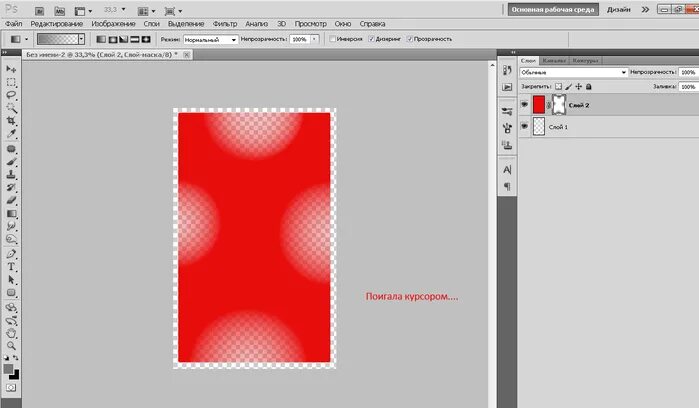Open the gradient picker dropdown arrow
This screenshot has width=699, height=408.
pos(81,39)
